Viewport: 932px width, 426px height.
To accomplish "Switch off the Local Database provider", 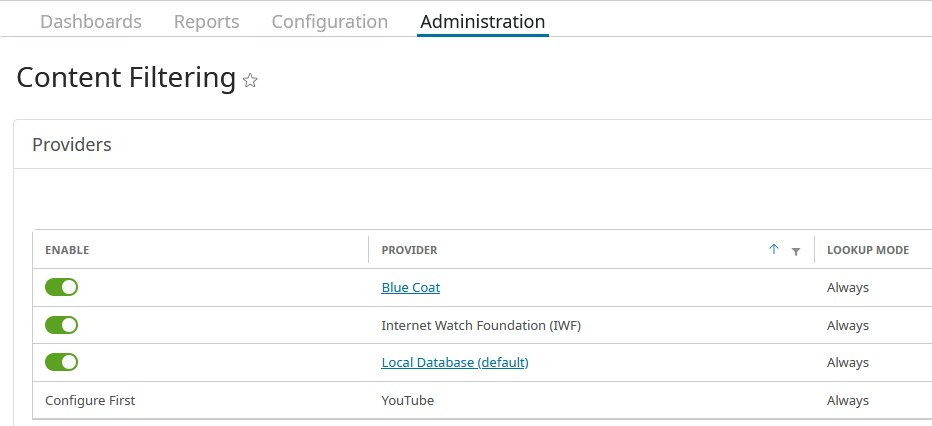I will (61, 362).
